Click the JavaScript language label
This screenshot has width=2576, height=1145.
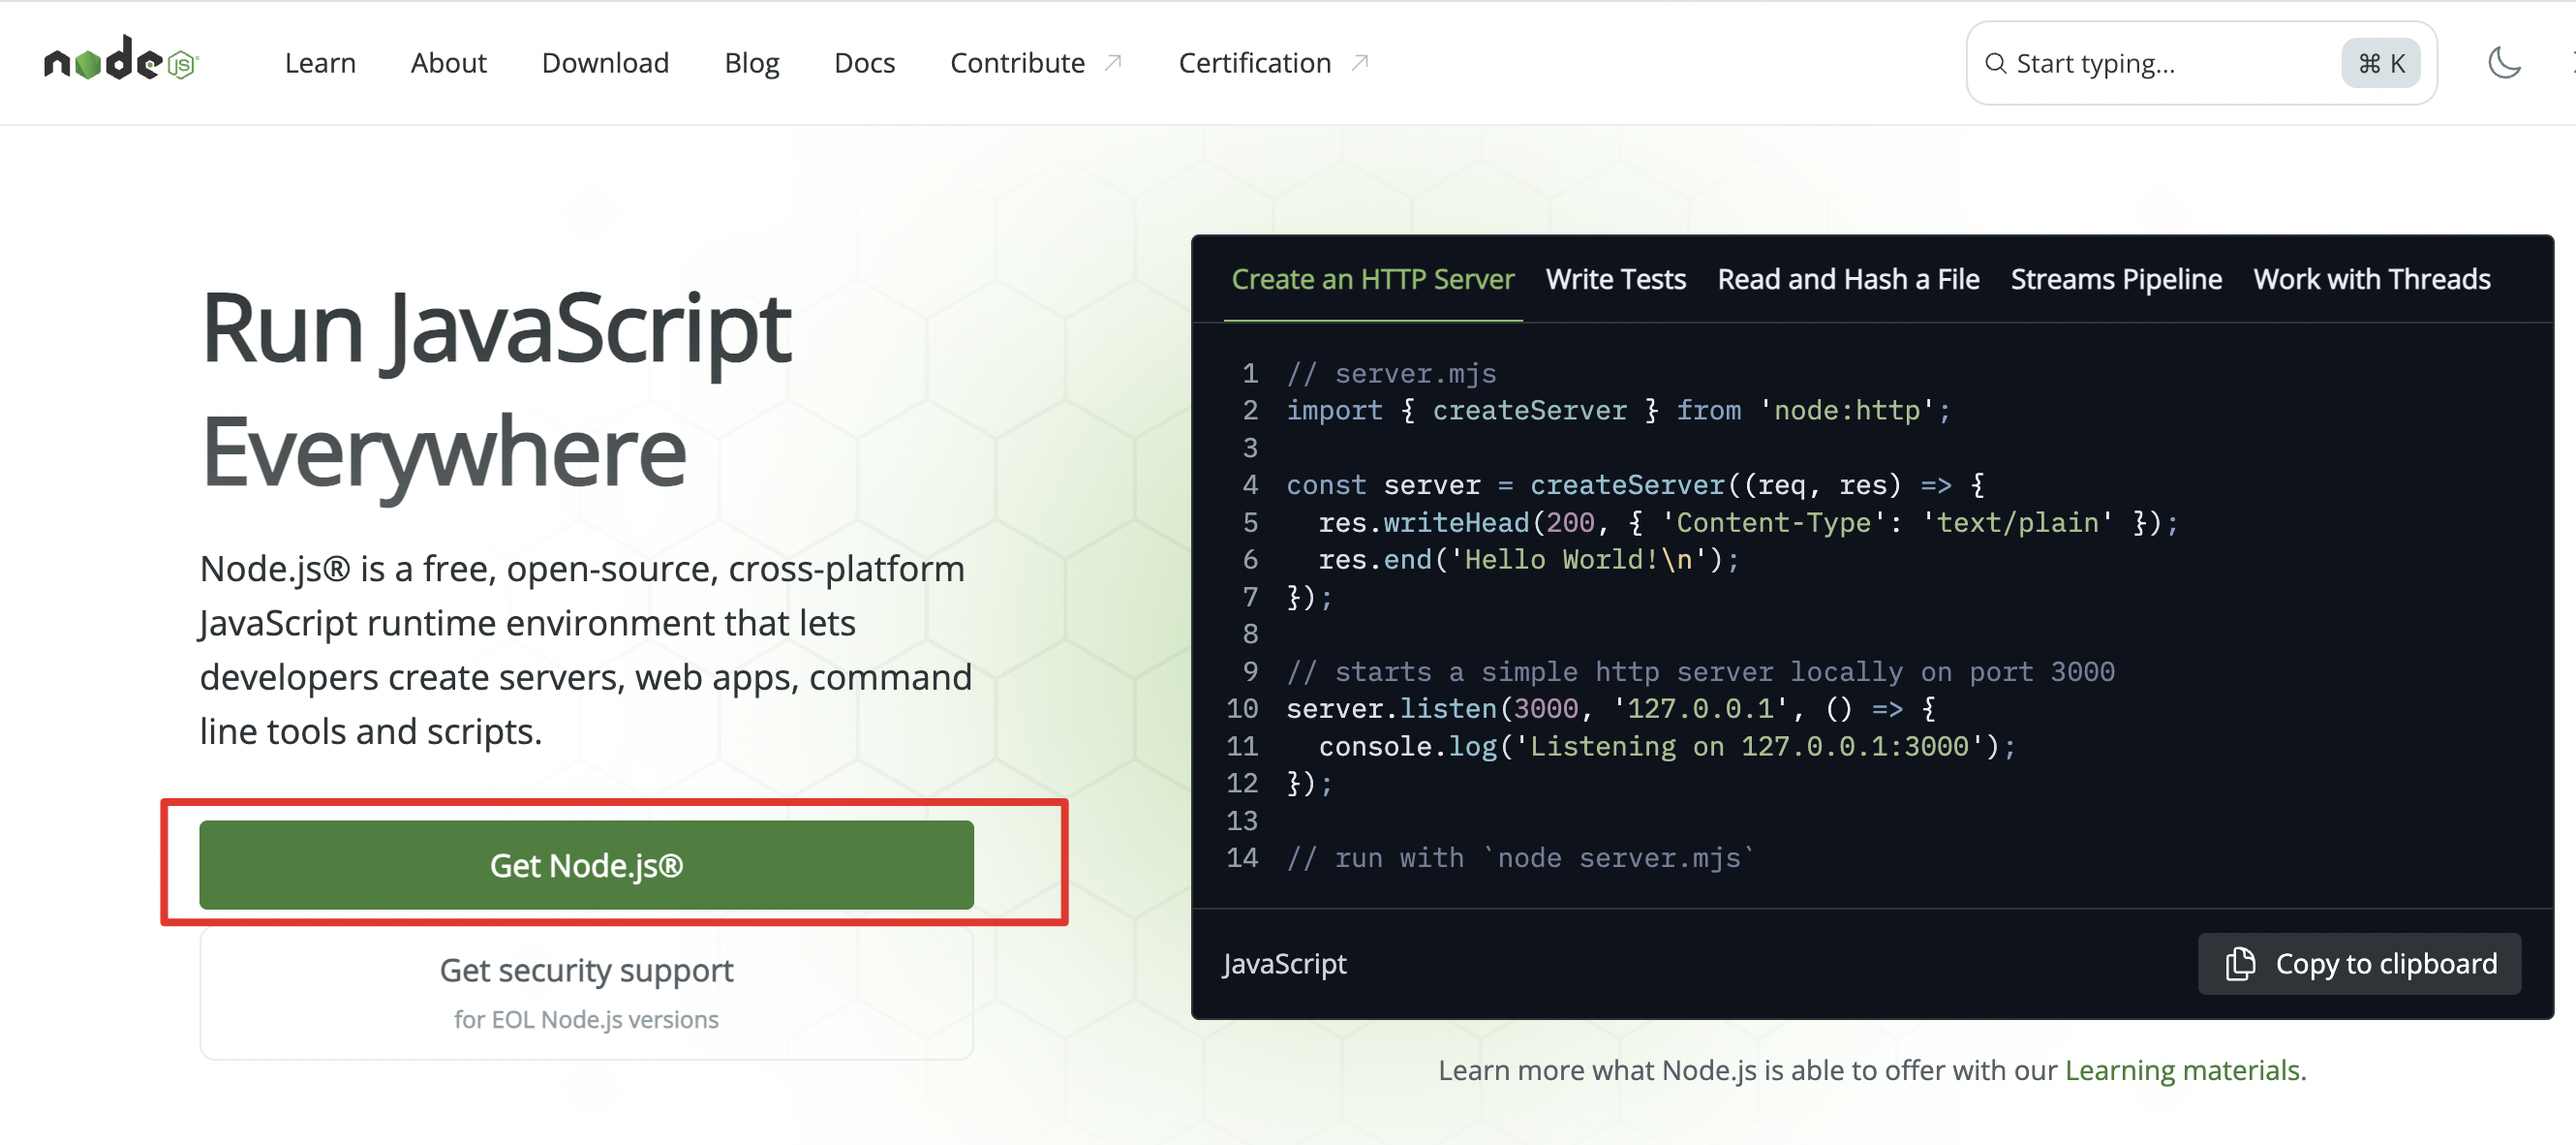(x=1284, y=963)
